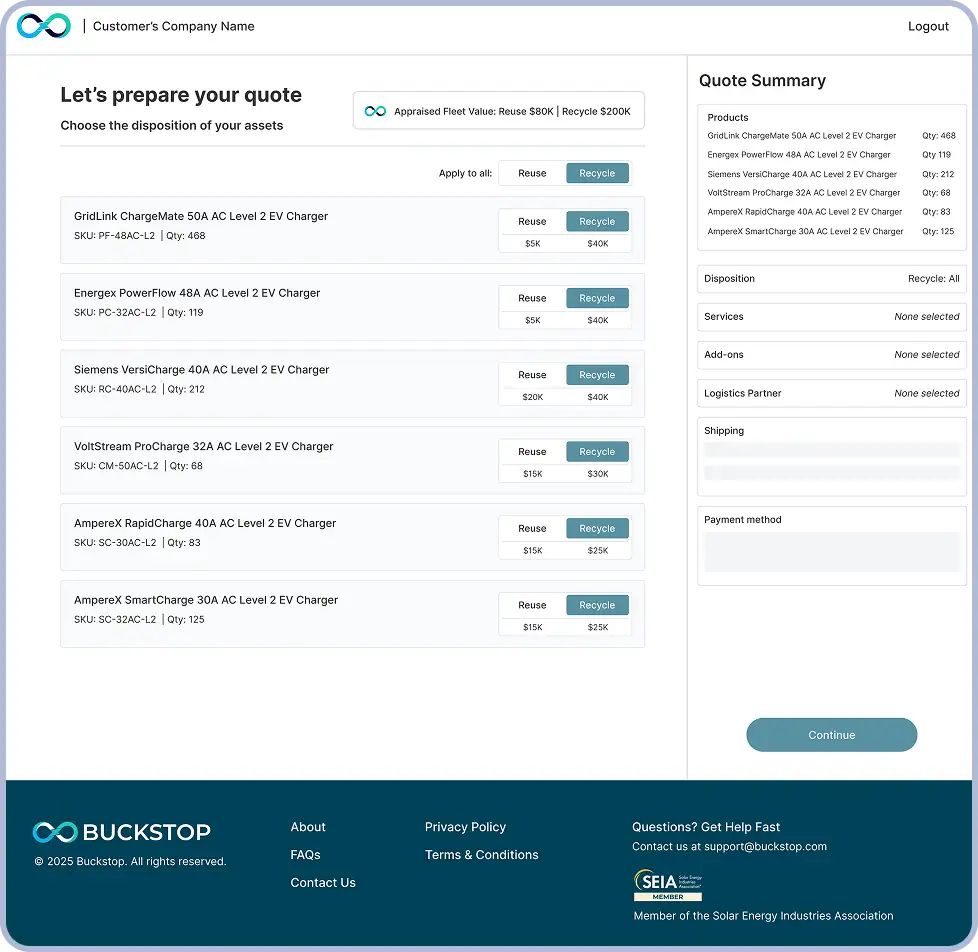Image resolution: width=978 pixels, height=952 pixels.
Task: Set AmpereX RapidCharge 40A to Recycle
Action: pyautogui.click(x=597, y=528)
